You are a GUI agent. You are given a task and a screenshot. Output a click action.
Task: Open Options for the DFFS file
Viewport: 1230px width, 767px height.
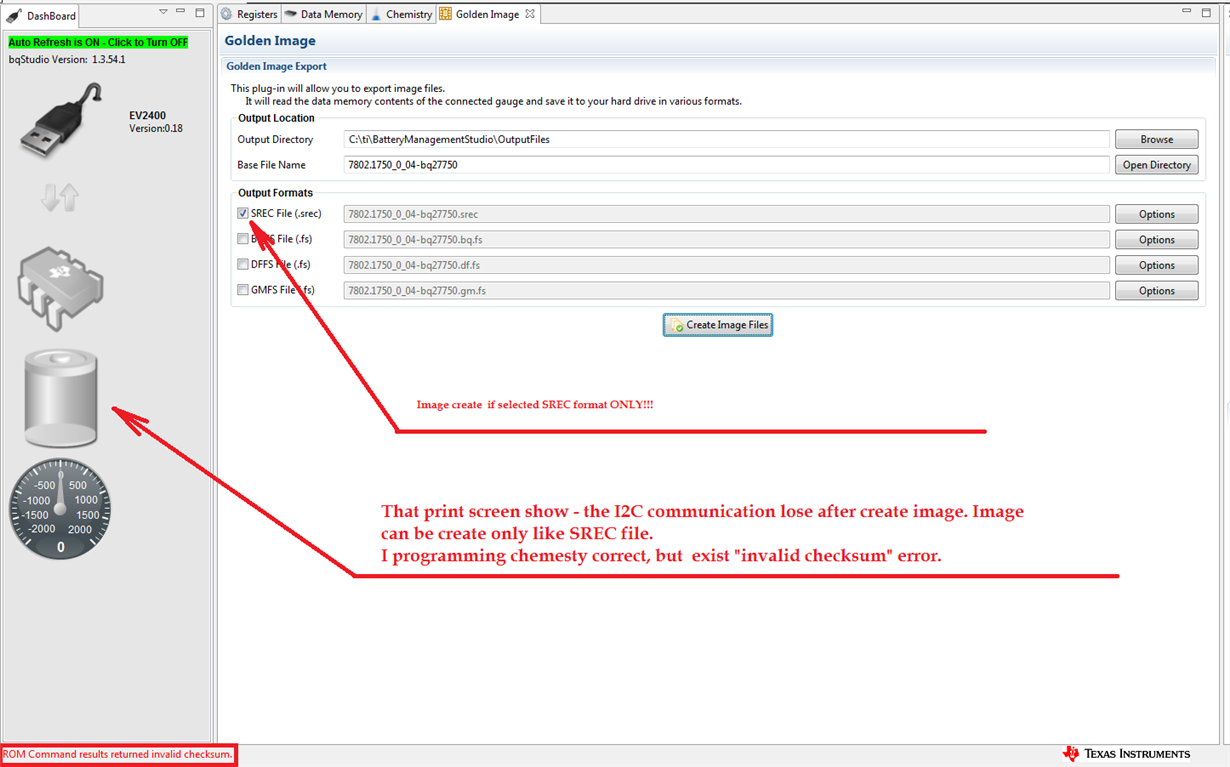[x=1156, y=265]
